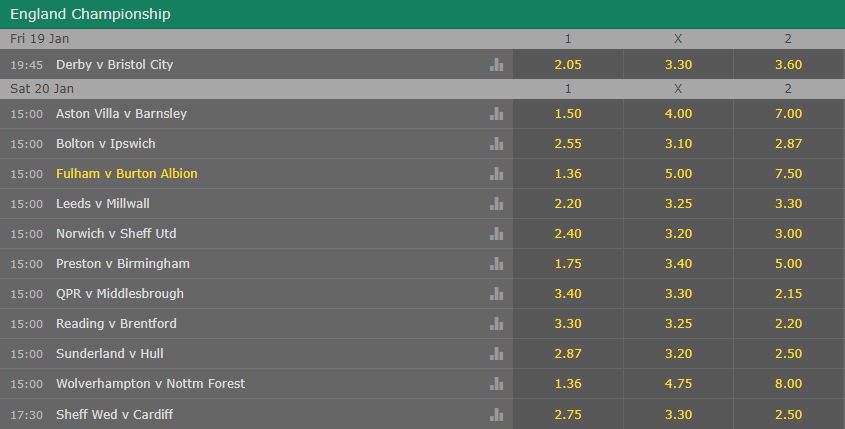Click stats icon for Bolton v Ipswich
This screenshot has height=429, width=845.
pos(497,144)
